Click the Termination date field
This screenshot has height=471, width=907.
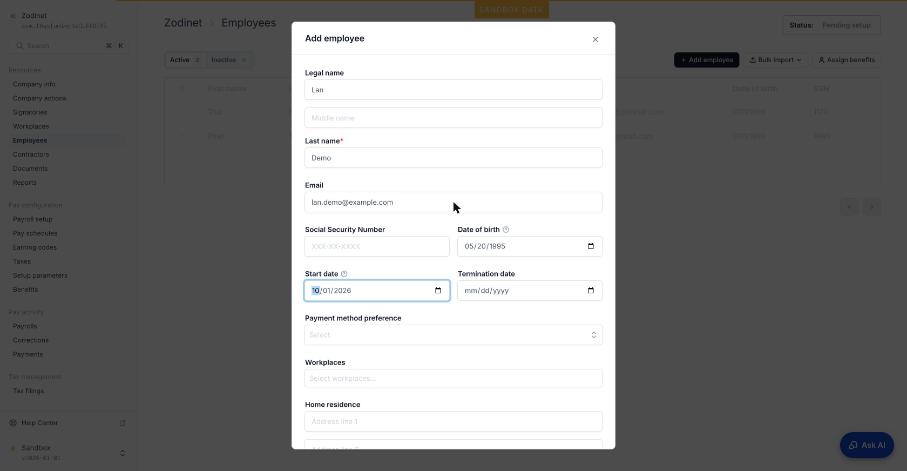click(530, 290)
